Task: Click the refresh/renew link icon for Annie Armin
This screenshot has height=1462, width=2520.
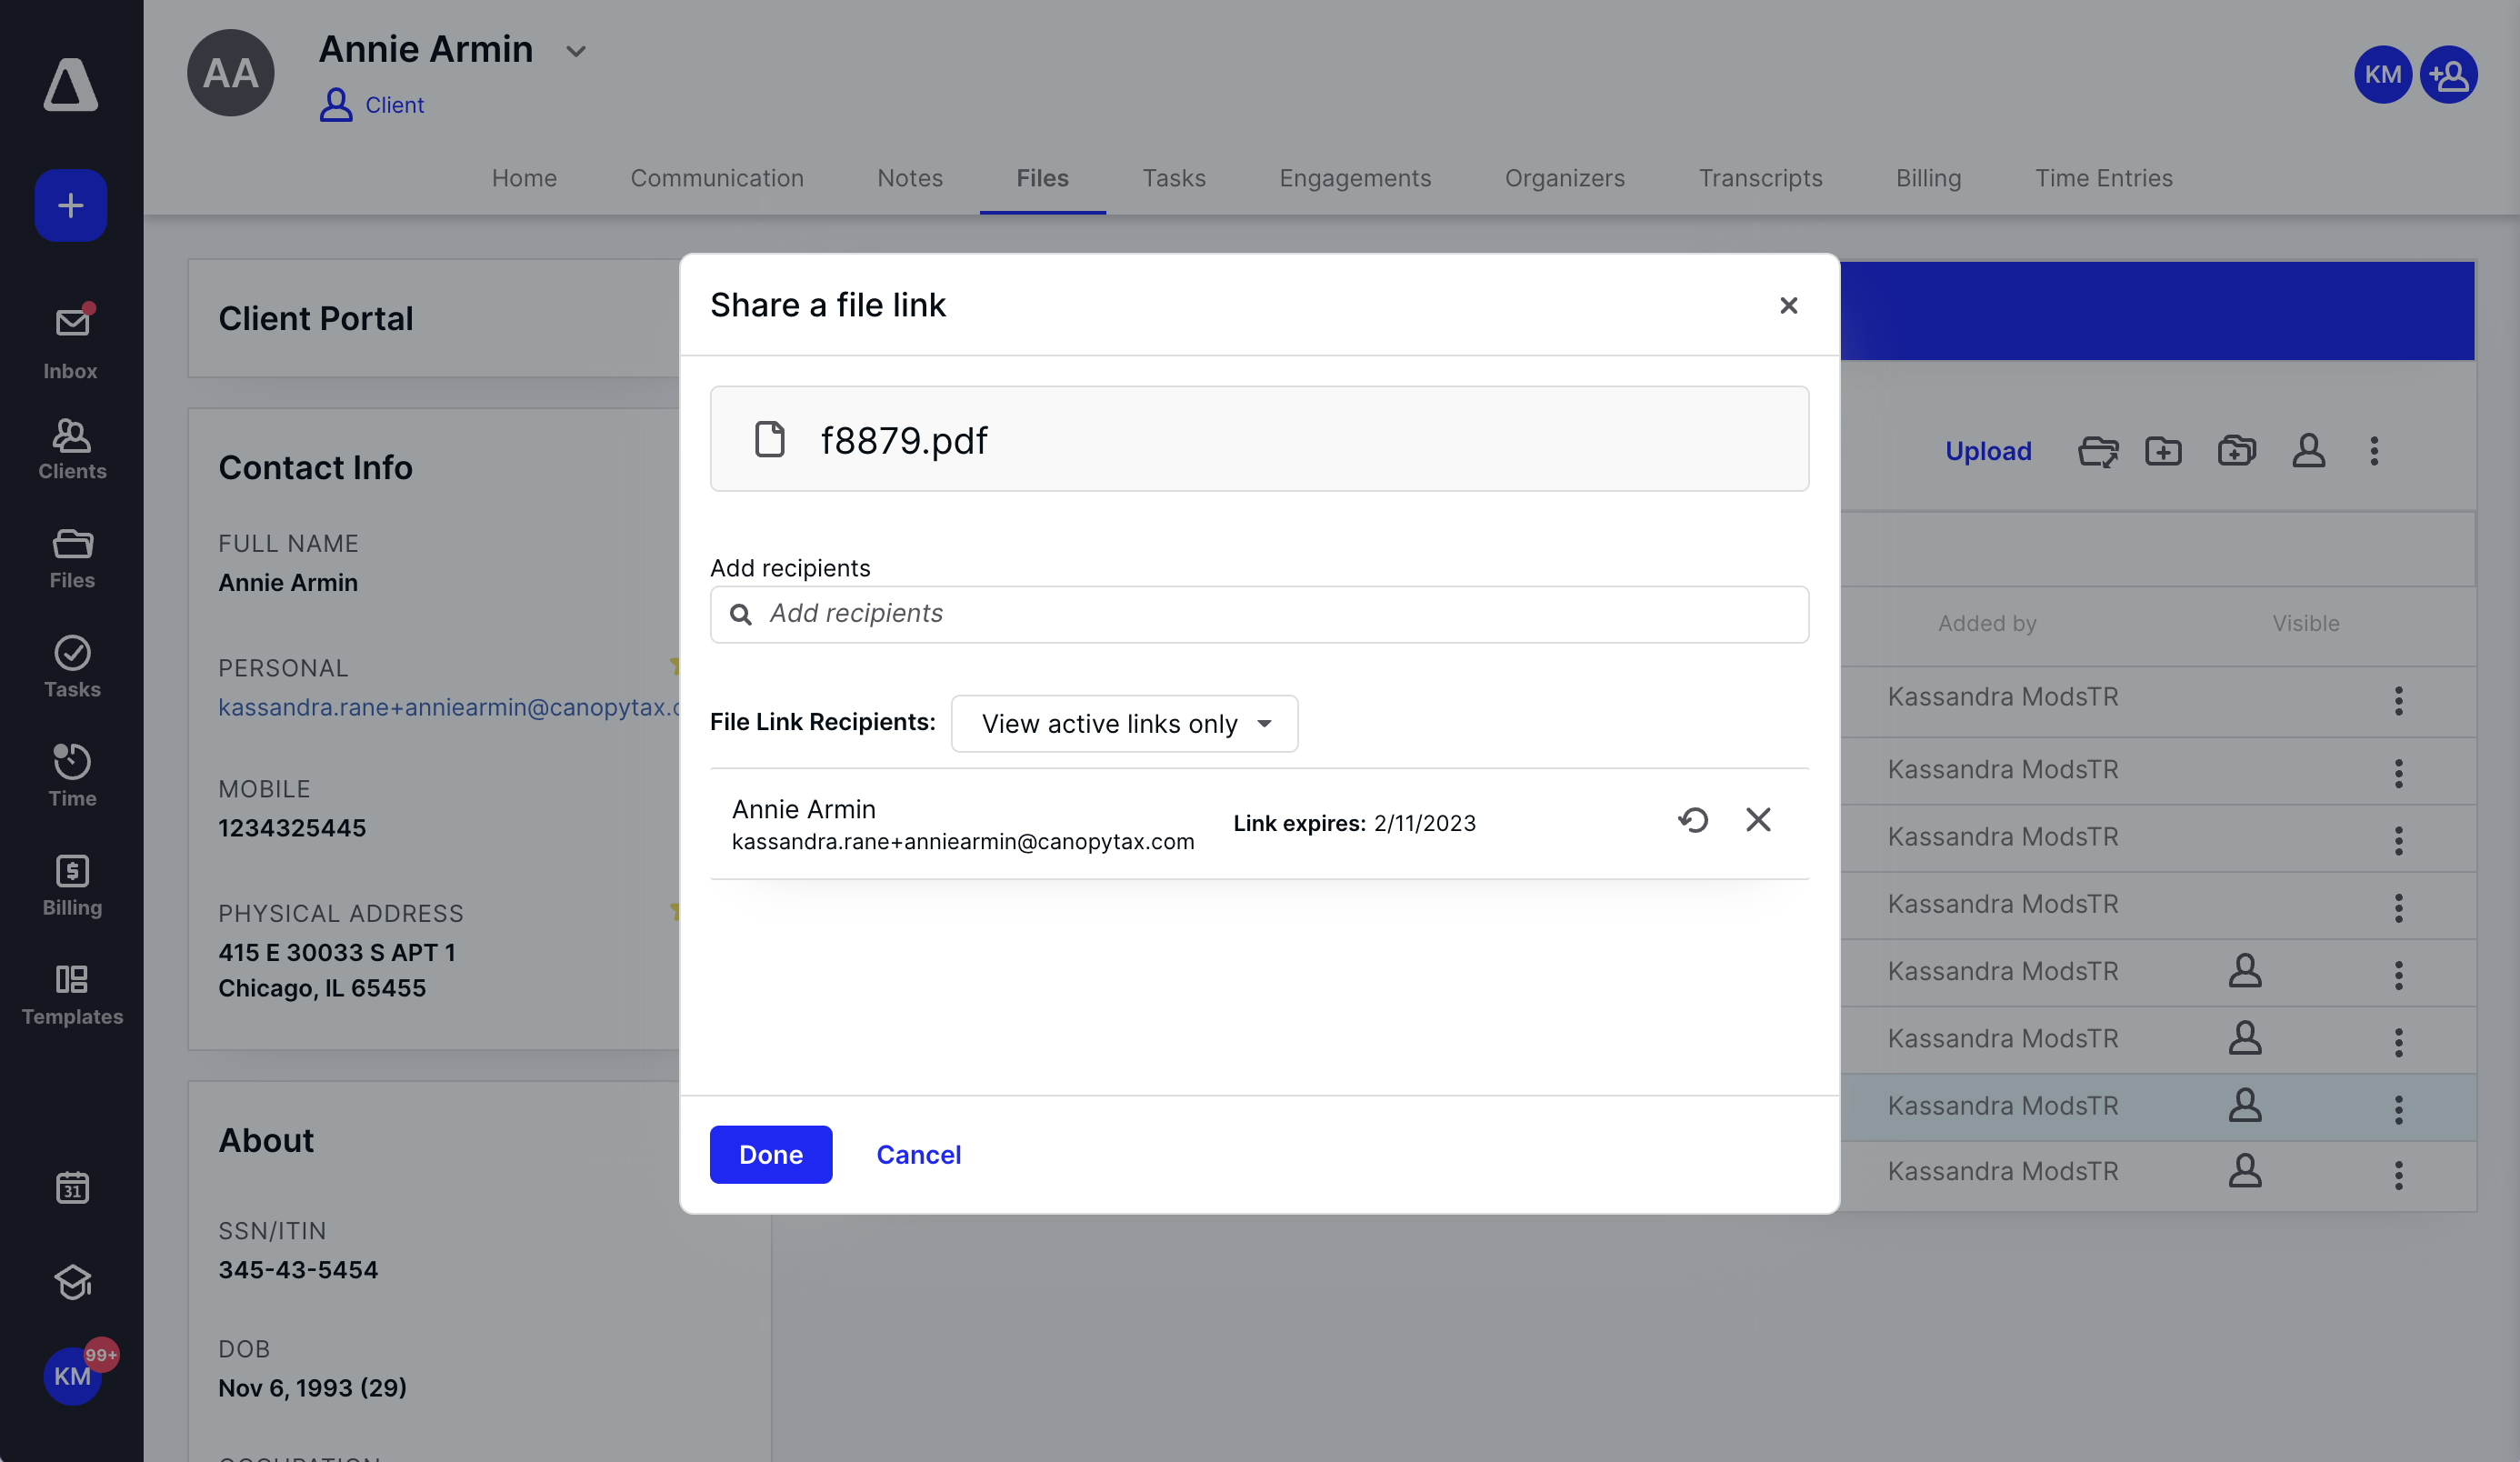Action: pyautogui.click(x=1692, y=818)
